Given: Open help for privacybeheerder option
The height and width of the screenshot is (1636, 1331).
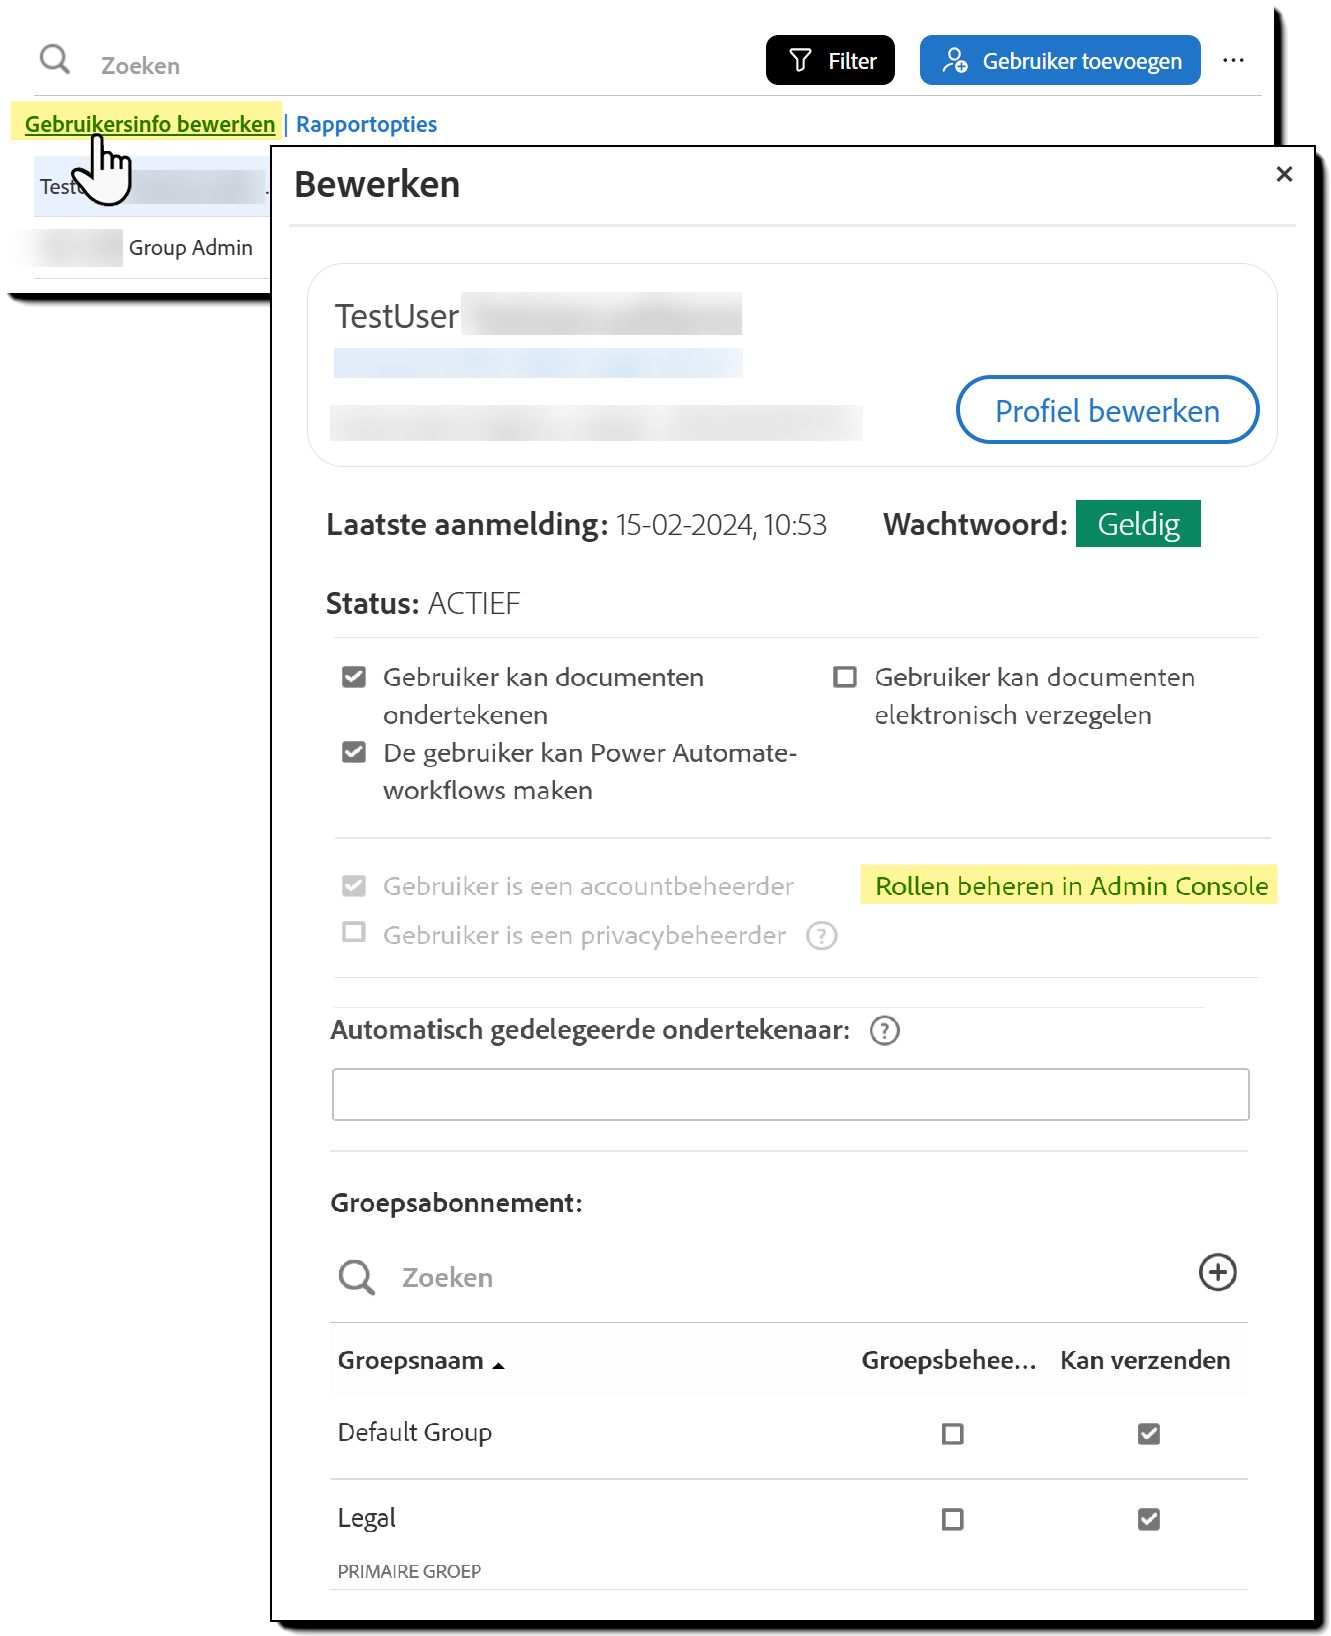Looking at the screenshot, I should point(822,936).
